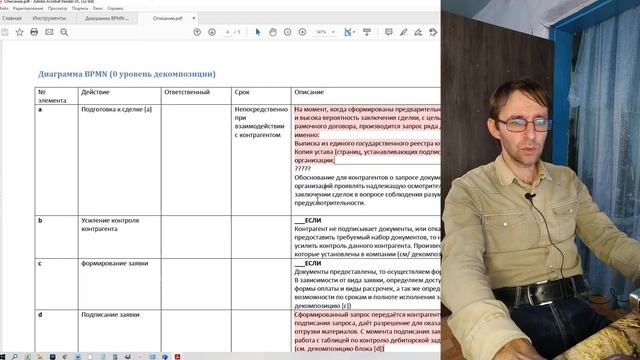This screenshot has width=640, height=360.
Task: Switch to the Инструменты tab
Action: point(49,18)
